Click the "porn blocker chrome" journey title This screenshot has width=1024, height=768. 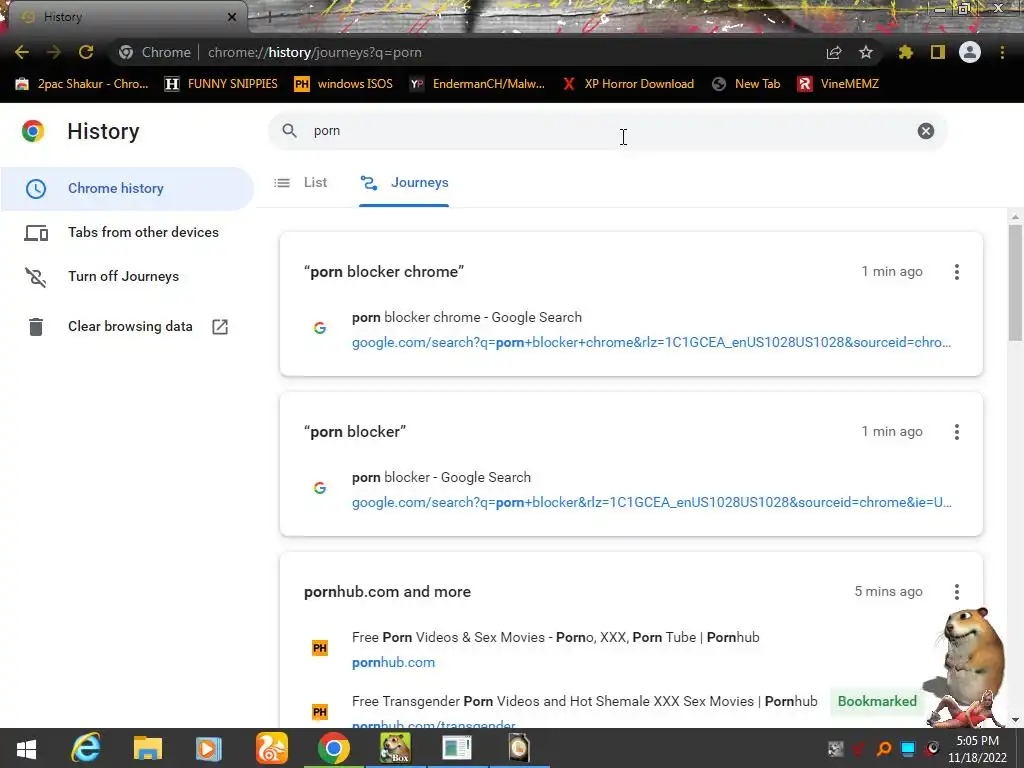tap(384, 272)
